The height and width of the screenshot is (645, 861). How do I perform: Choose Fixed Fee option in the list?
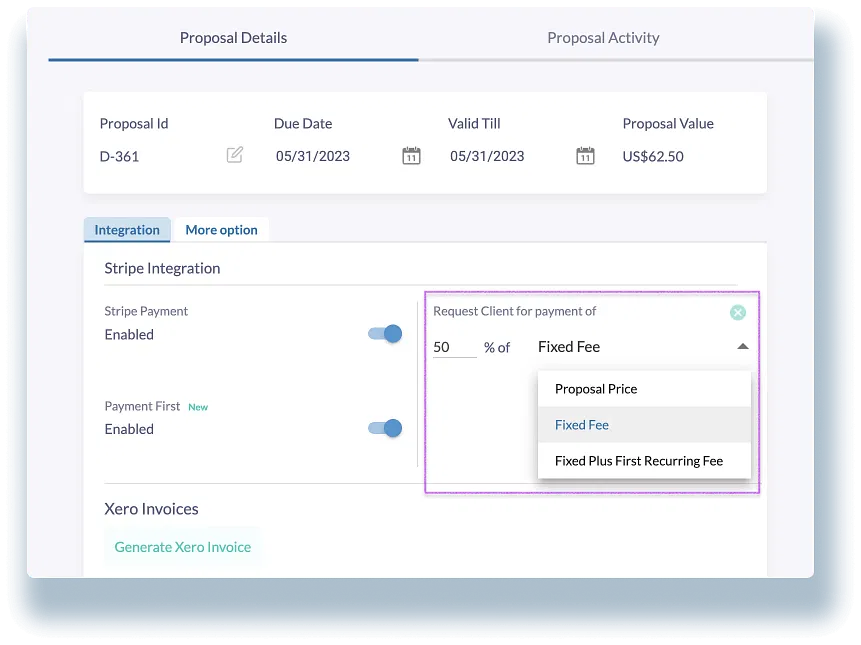(x=644, y=424)
